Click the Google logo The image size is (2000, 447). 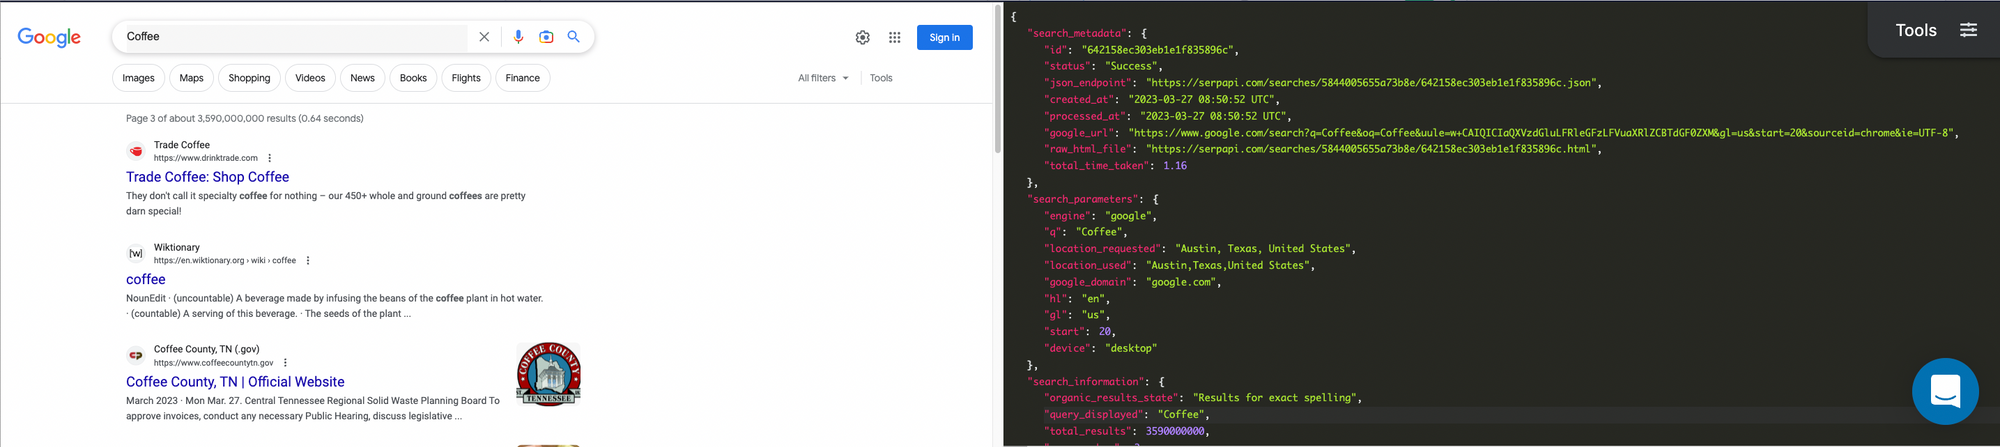pyautogui.click(x=49, y=37)
